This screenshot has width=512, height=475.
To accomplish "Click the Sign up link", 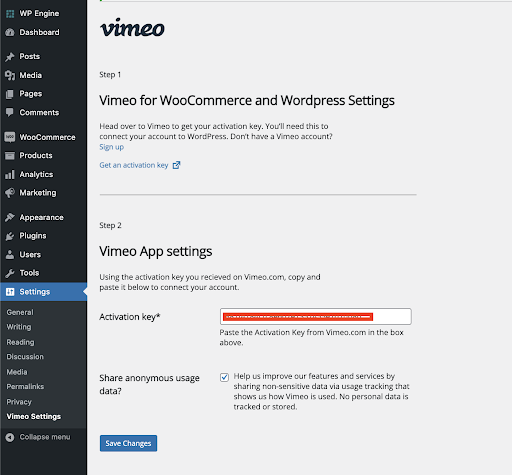I will pos(112,147).
